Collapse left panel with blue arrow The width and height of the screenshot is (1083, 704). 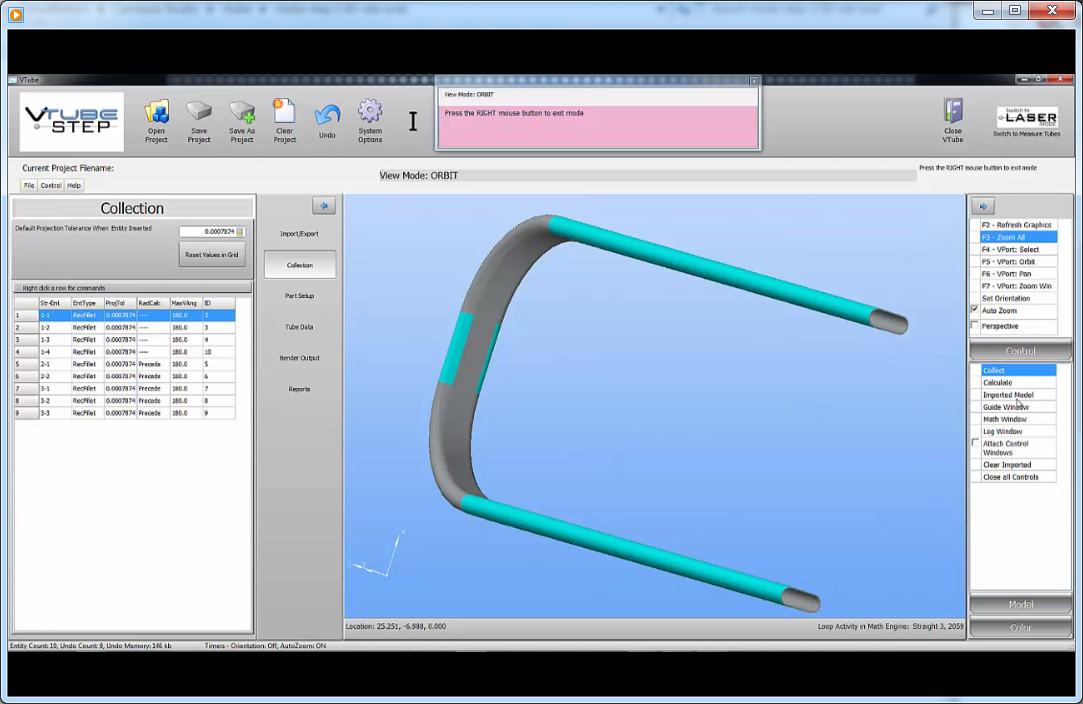323,205
